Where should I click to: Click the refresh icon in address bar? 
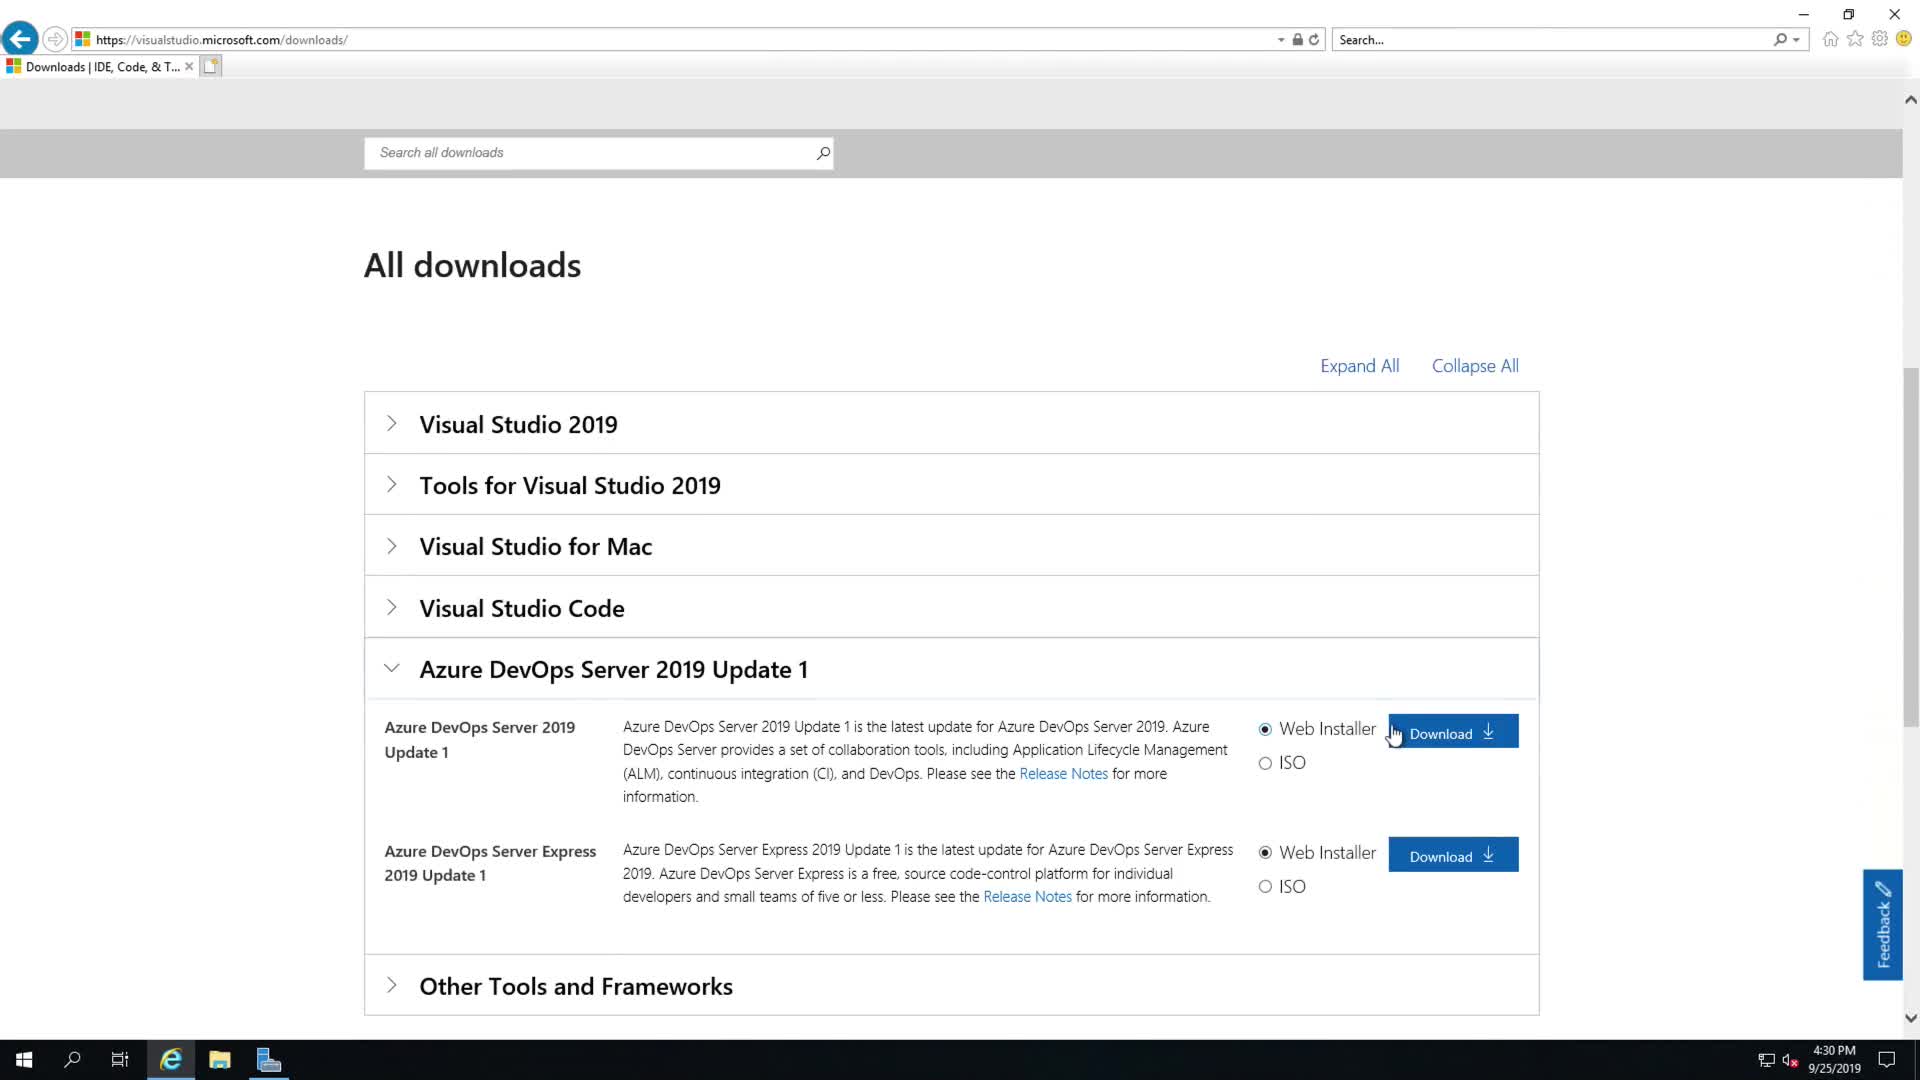pos(1314,40)
